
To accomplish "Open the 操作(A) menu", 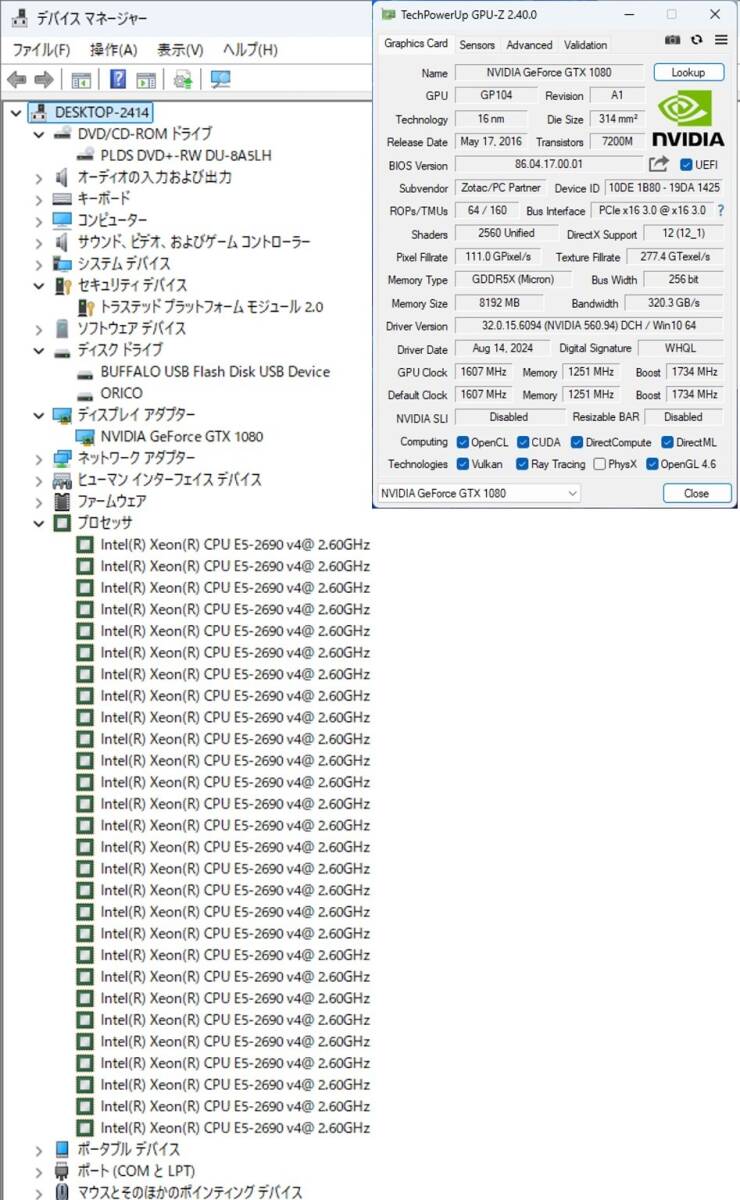I will click(x=113, y=50).
